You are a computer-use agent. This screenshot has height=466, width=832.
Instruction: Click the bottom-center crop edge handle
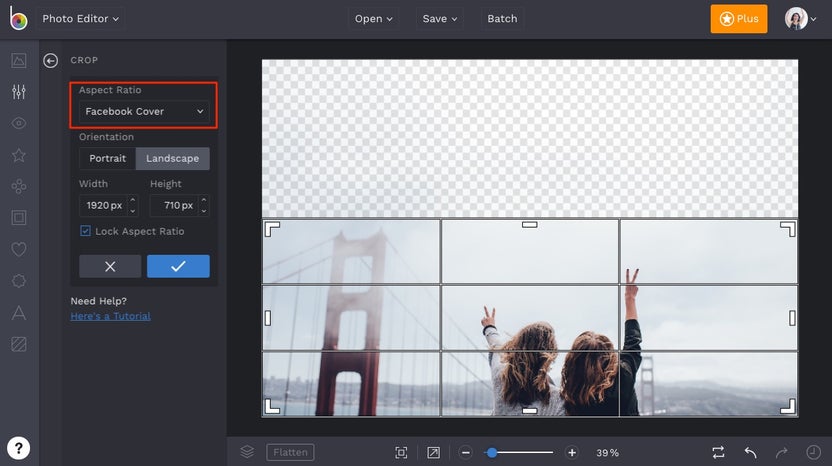pyautogui.click(x=530, y=410)
